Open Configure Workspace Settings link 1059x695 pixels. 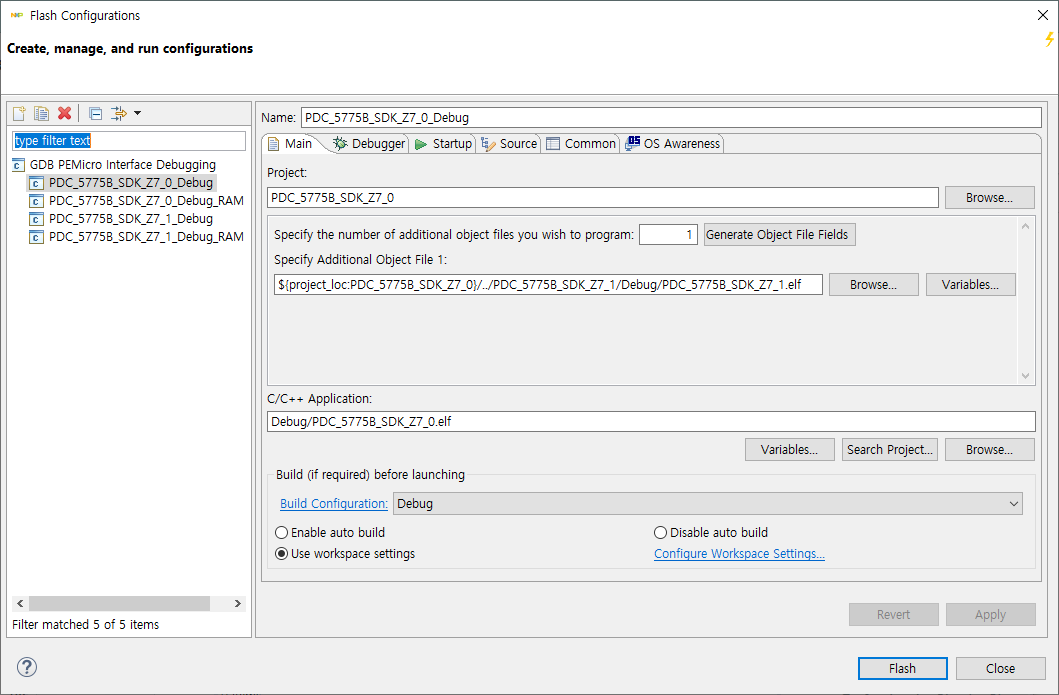click(x=739, y=553)
